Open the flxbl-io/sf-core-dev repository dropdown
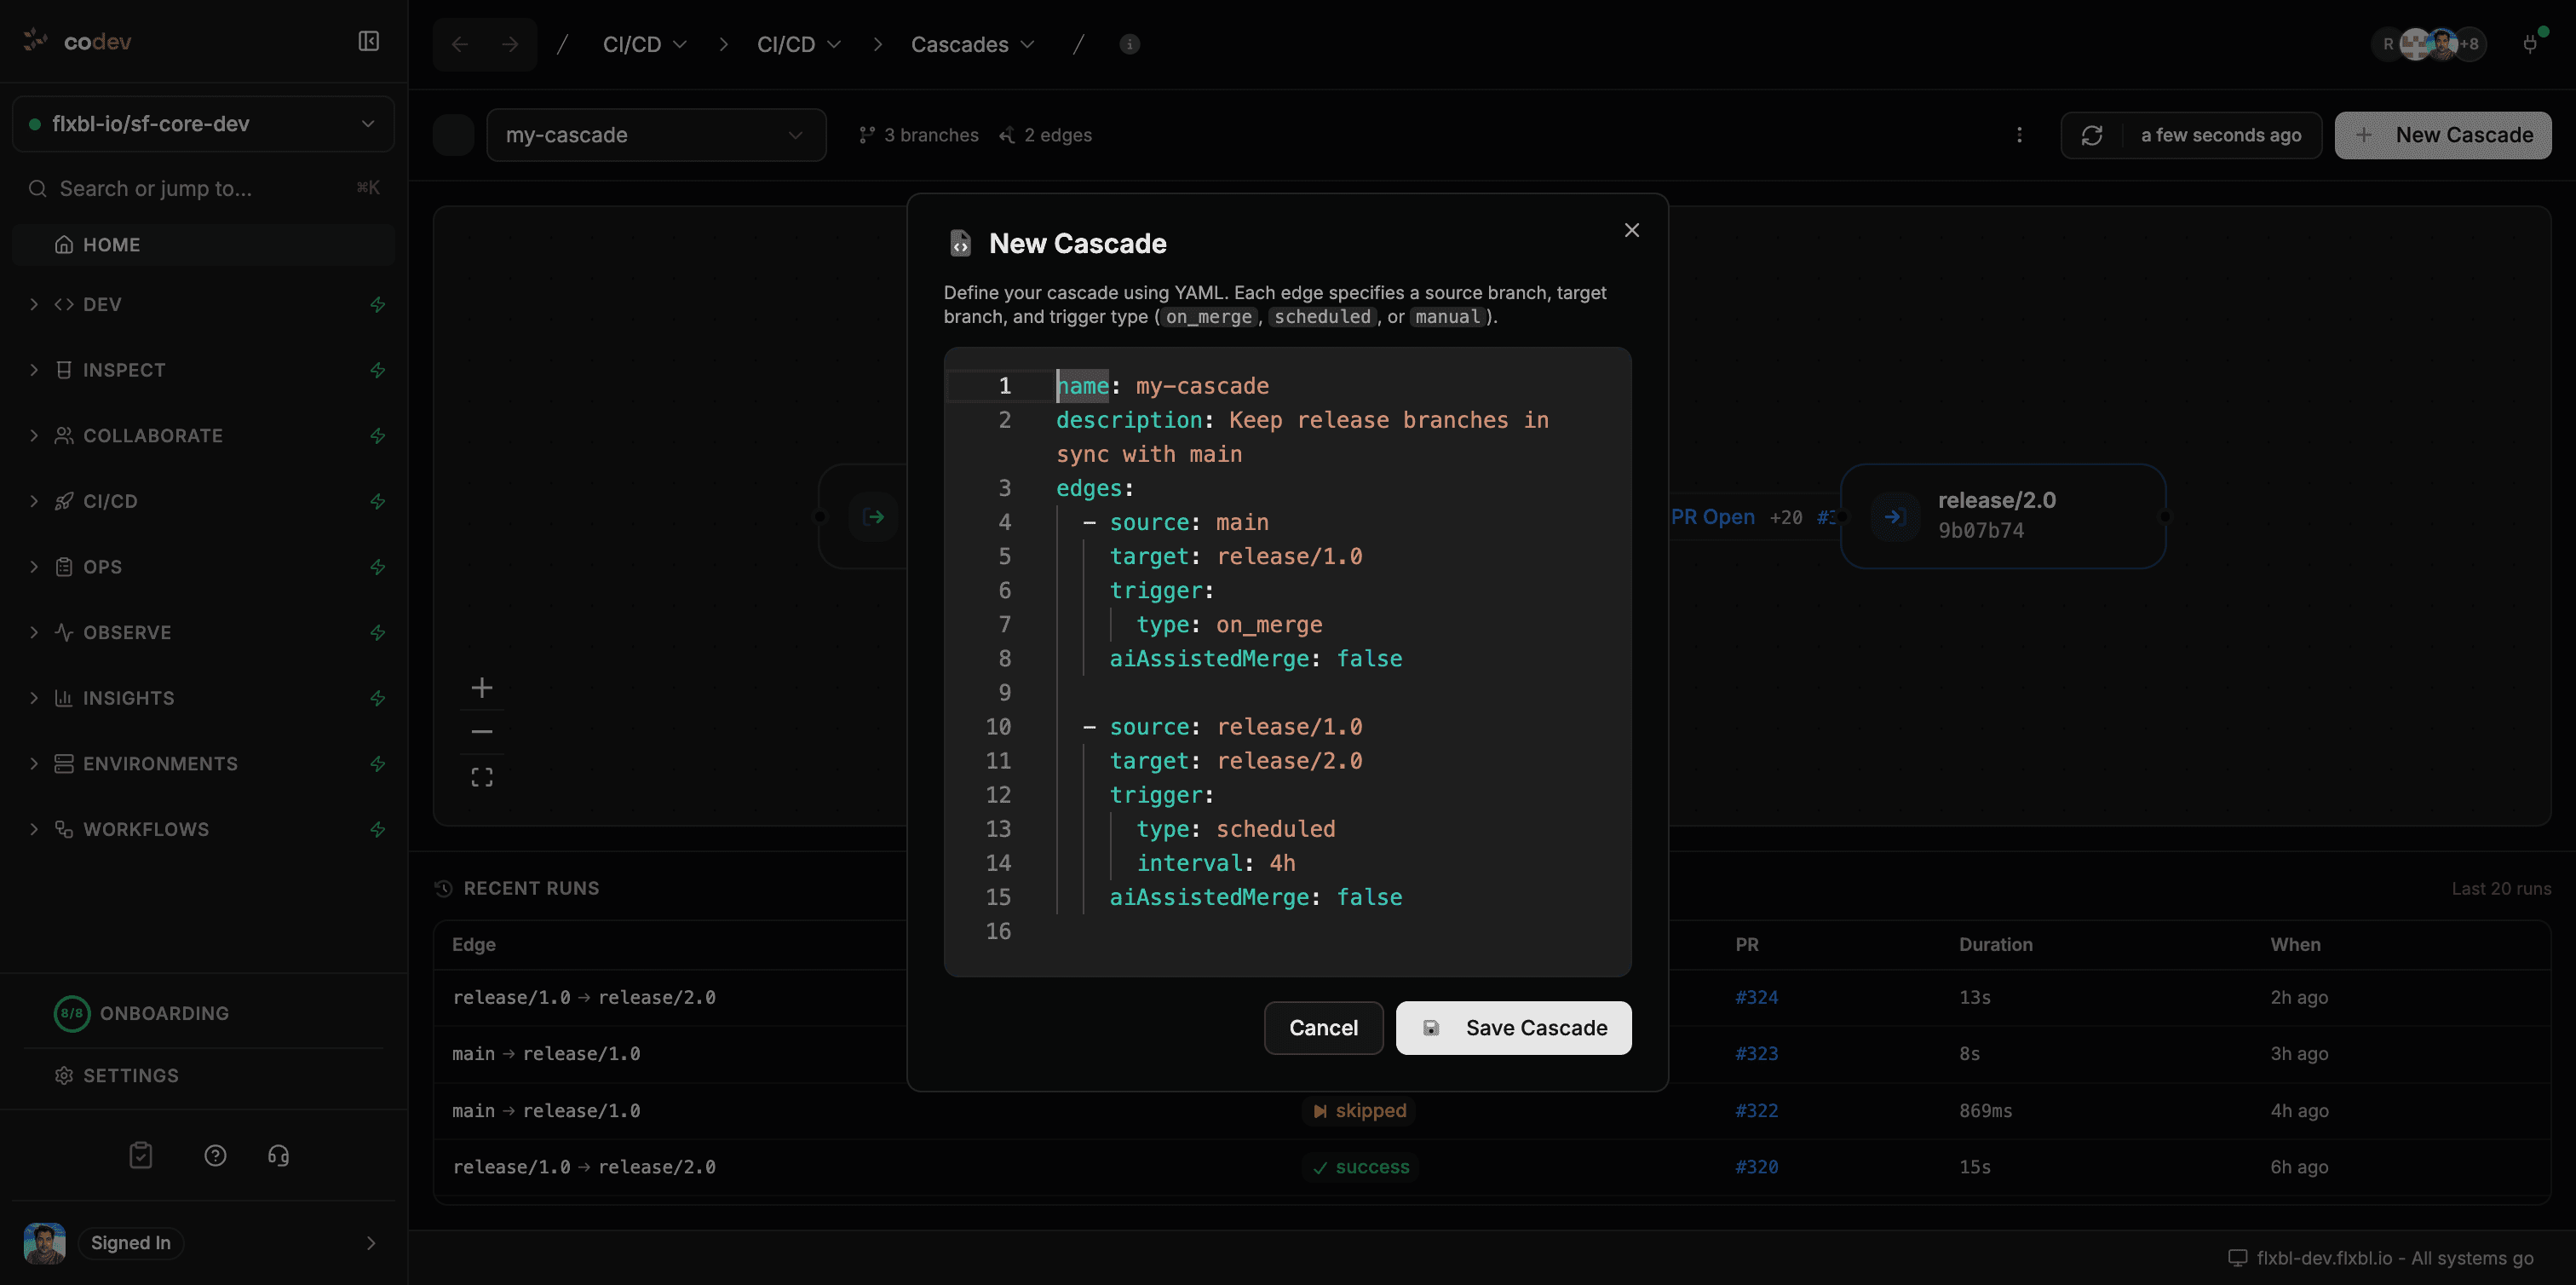The width and height of the screenshot is (2576, 1285). coord(203,124)
